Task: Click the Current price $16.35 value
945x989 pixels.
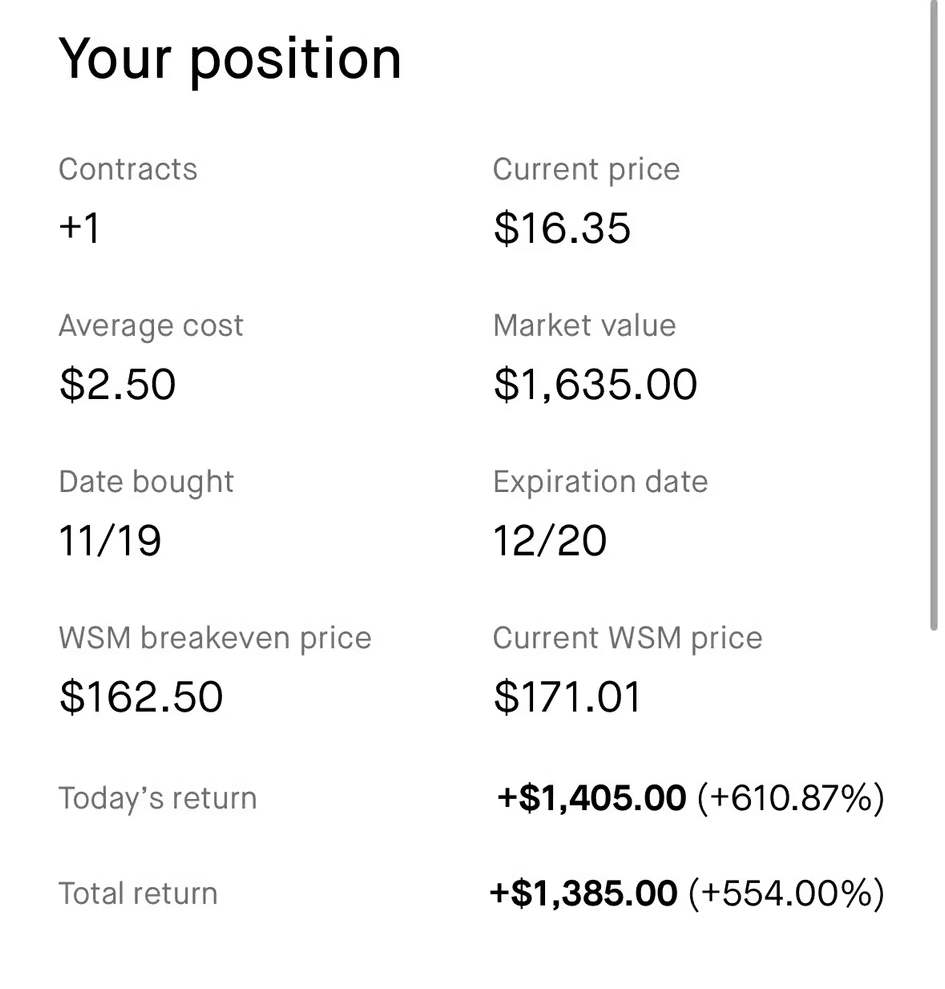Action: 562,228
